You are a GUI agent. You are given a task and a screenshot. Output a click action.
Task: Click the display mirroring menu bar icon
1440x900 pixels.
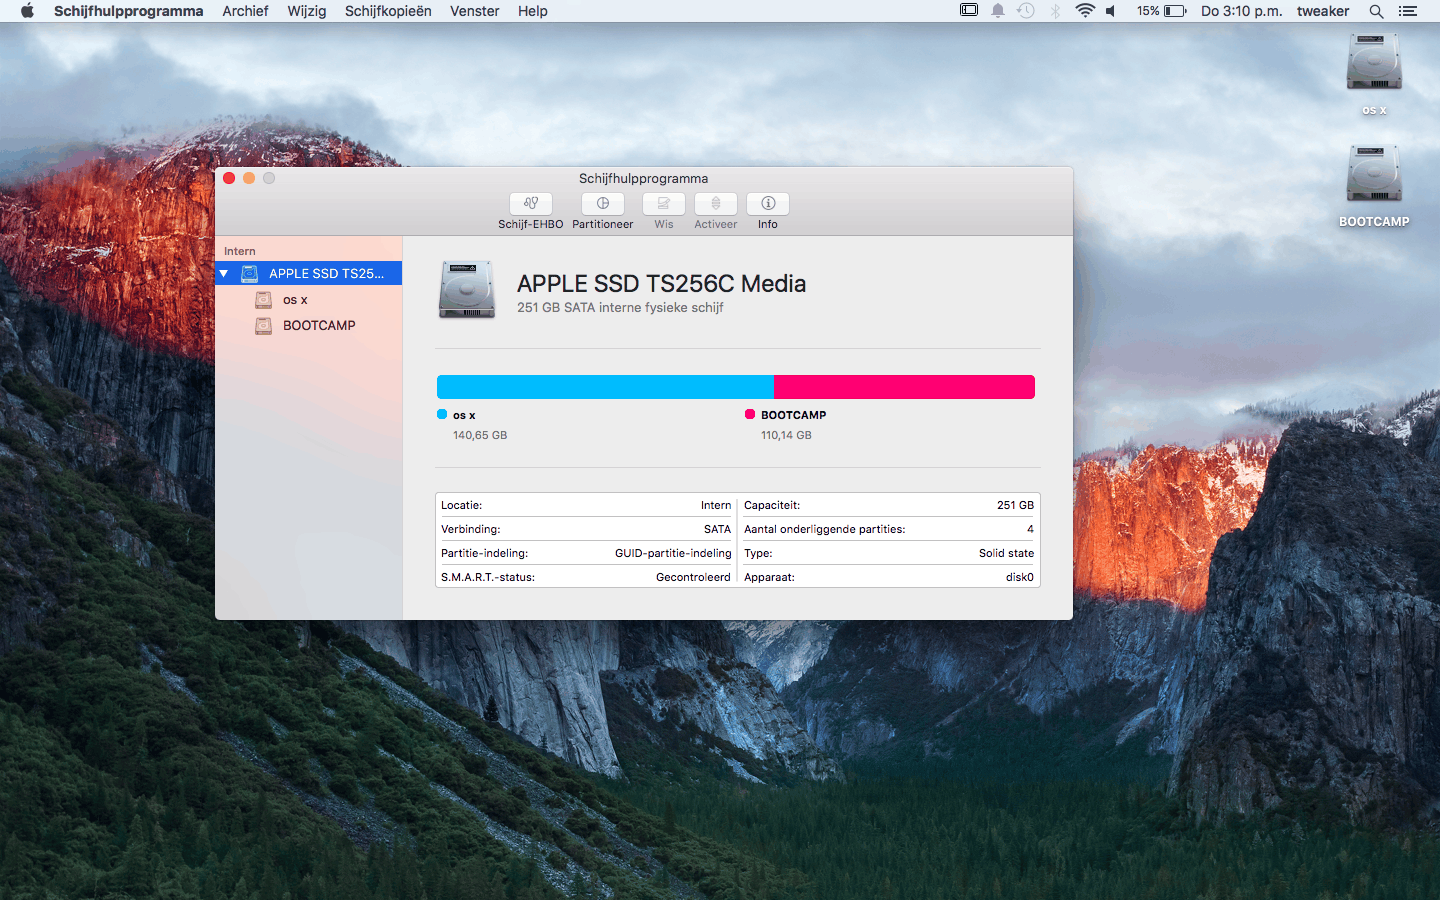click(969, 10)
